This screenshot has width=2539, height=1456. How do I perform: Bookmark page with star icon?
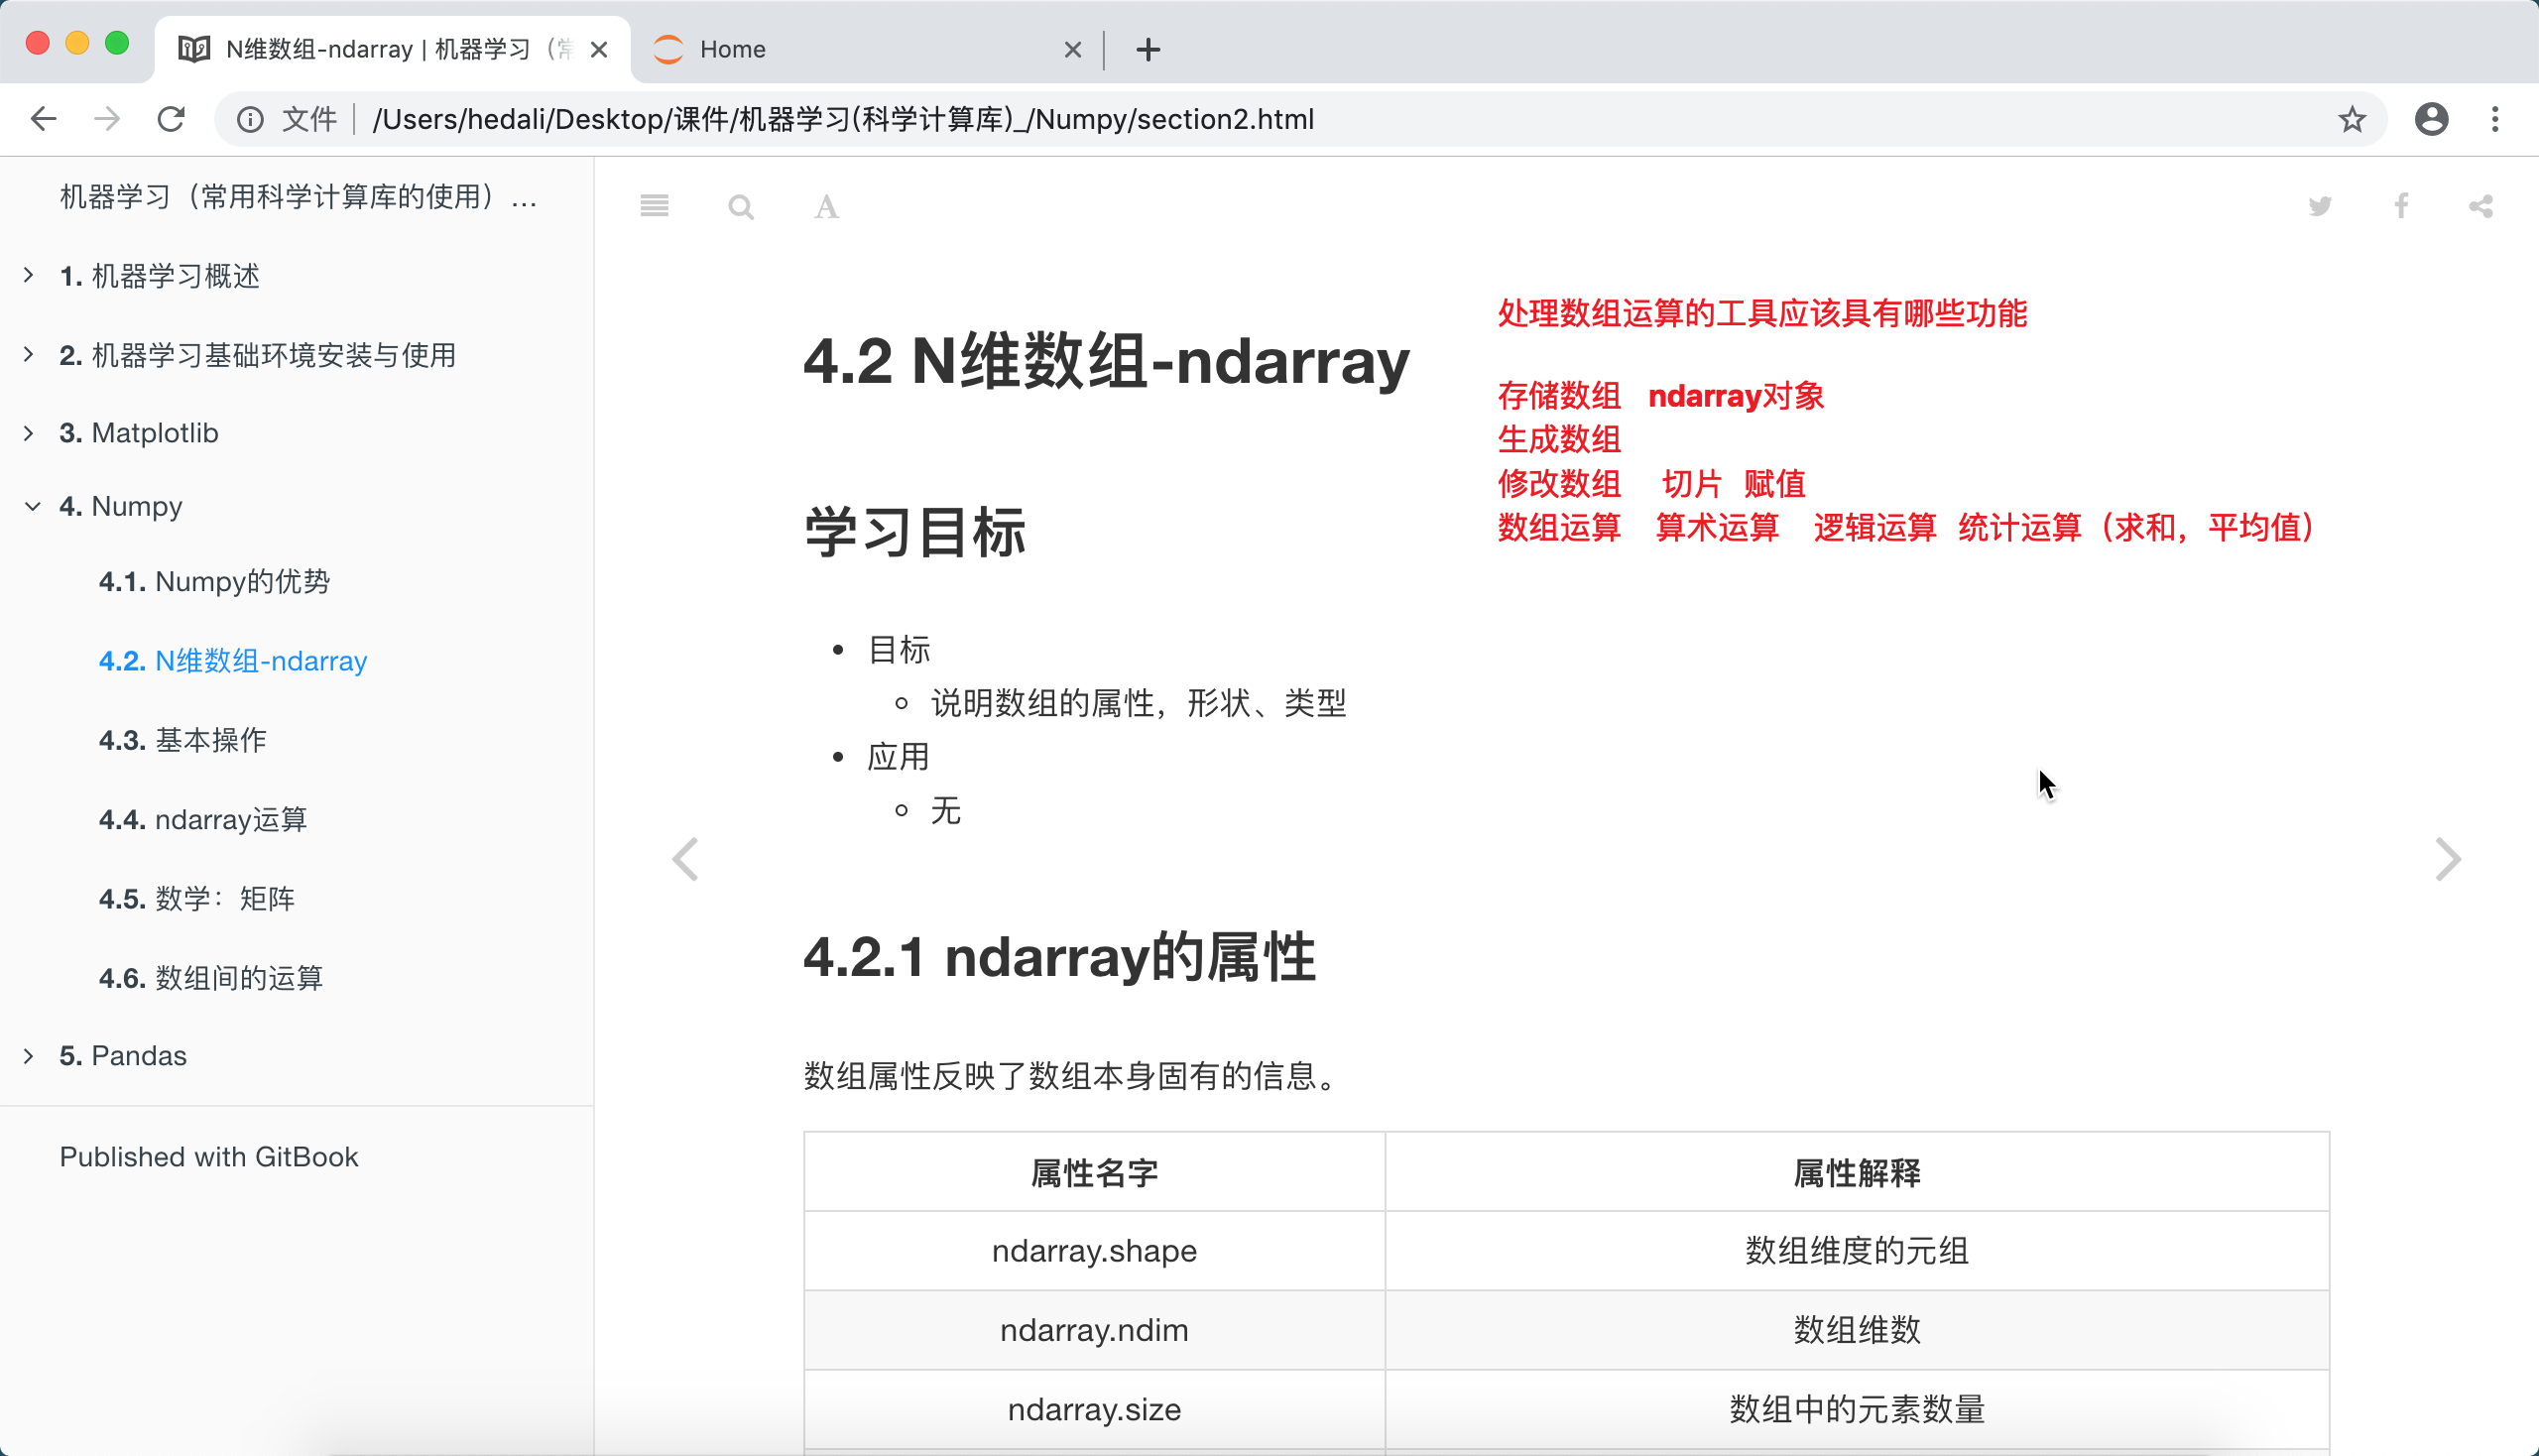pyautogui.click(x=2352, y=119)
